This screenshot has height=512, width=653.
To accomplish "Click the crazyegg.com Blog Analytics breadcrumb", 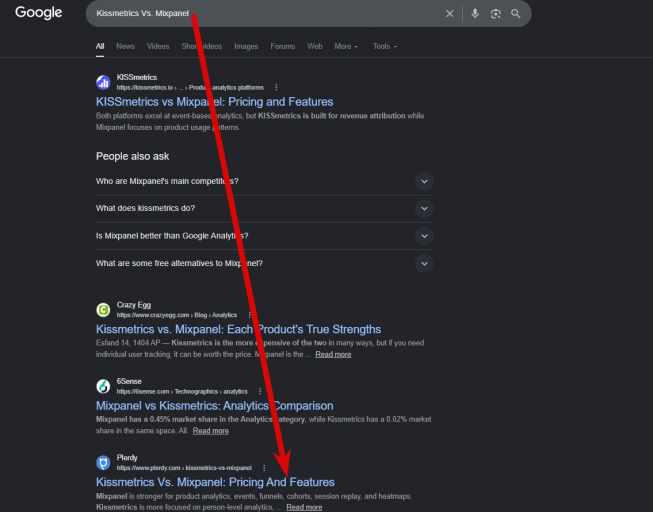I will click(177, 315).
